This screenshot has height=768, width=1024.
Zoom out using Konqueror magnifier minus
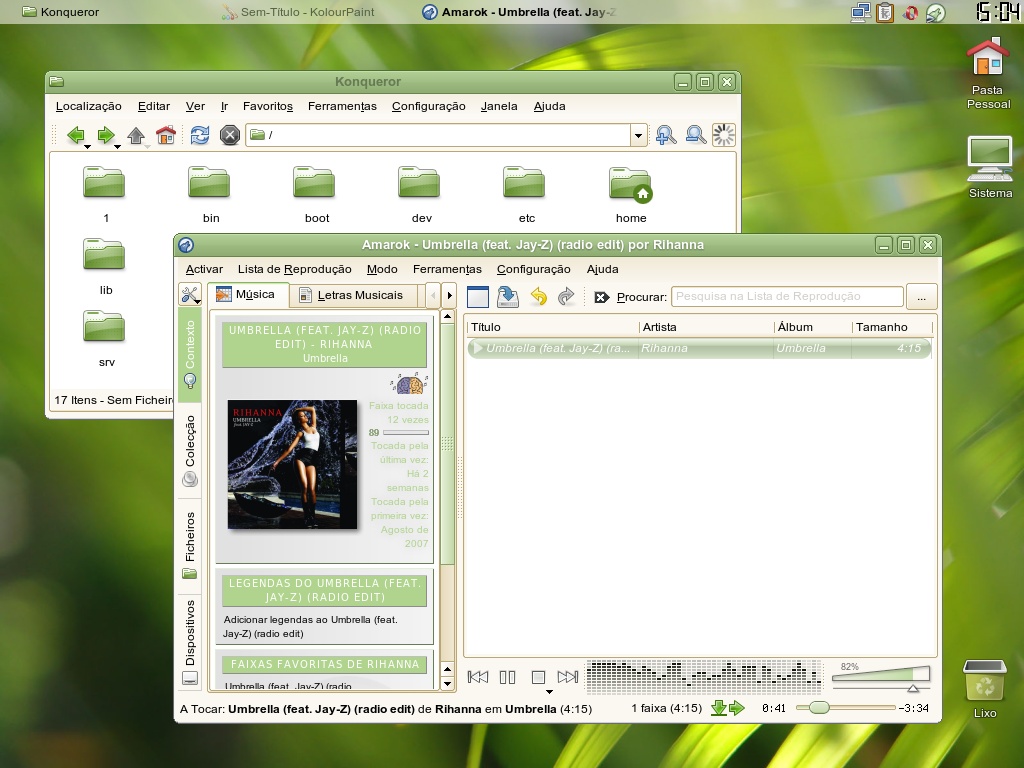(x=696, y=135)
